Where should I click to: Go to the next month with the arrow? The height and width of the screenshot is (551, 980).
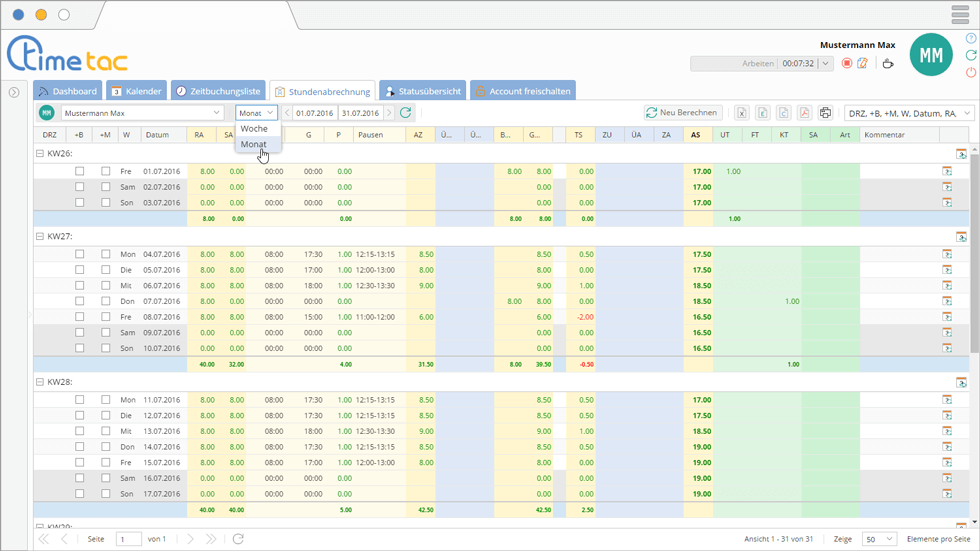388,113
